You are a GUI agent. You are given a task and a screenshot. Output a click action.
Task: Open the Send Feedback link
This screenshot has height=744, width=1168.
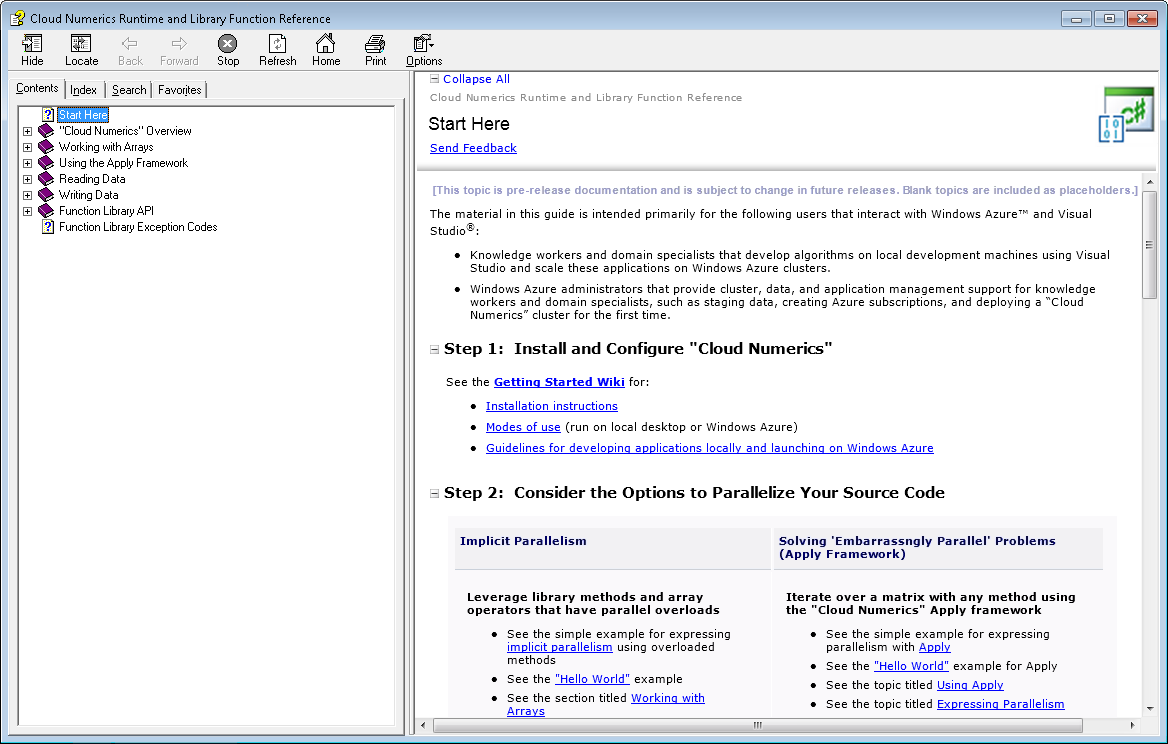473,148
